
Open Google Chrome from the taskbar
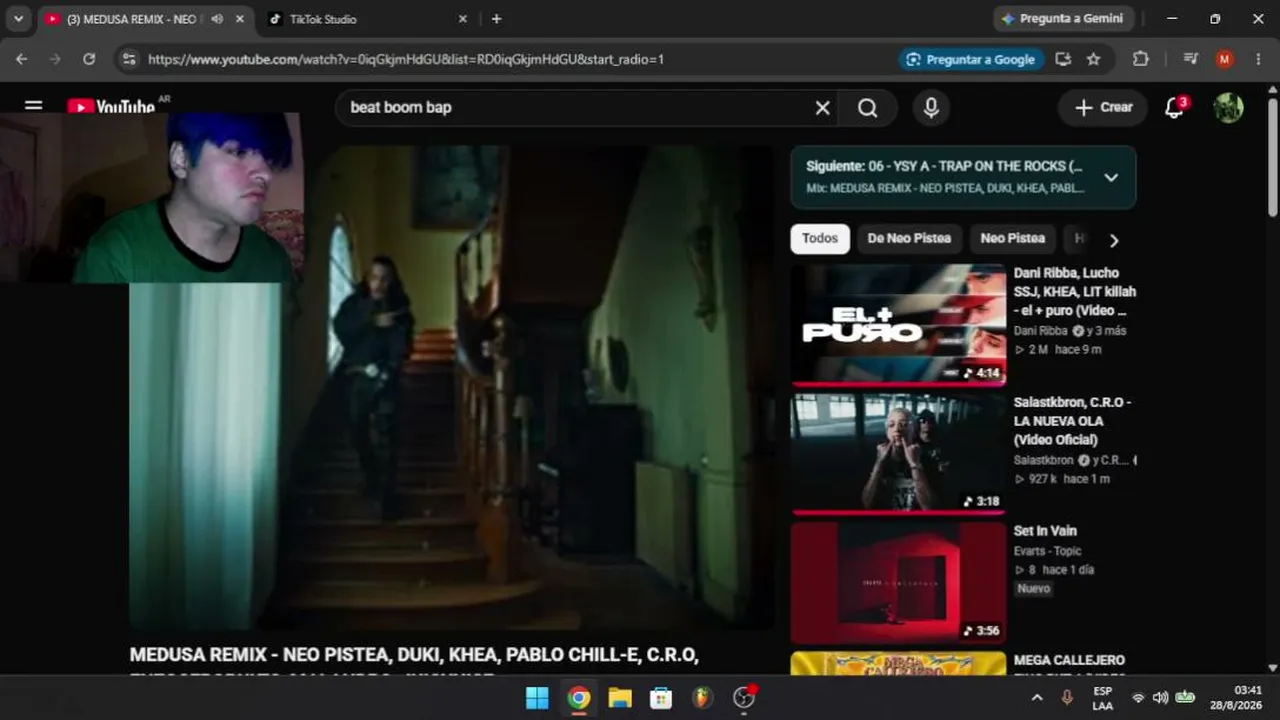click(x=579, y=698)
